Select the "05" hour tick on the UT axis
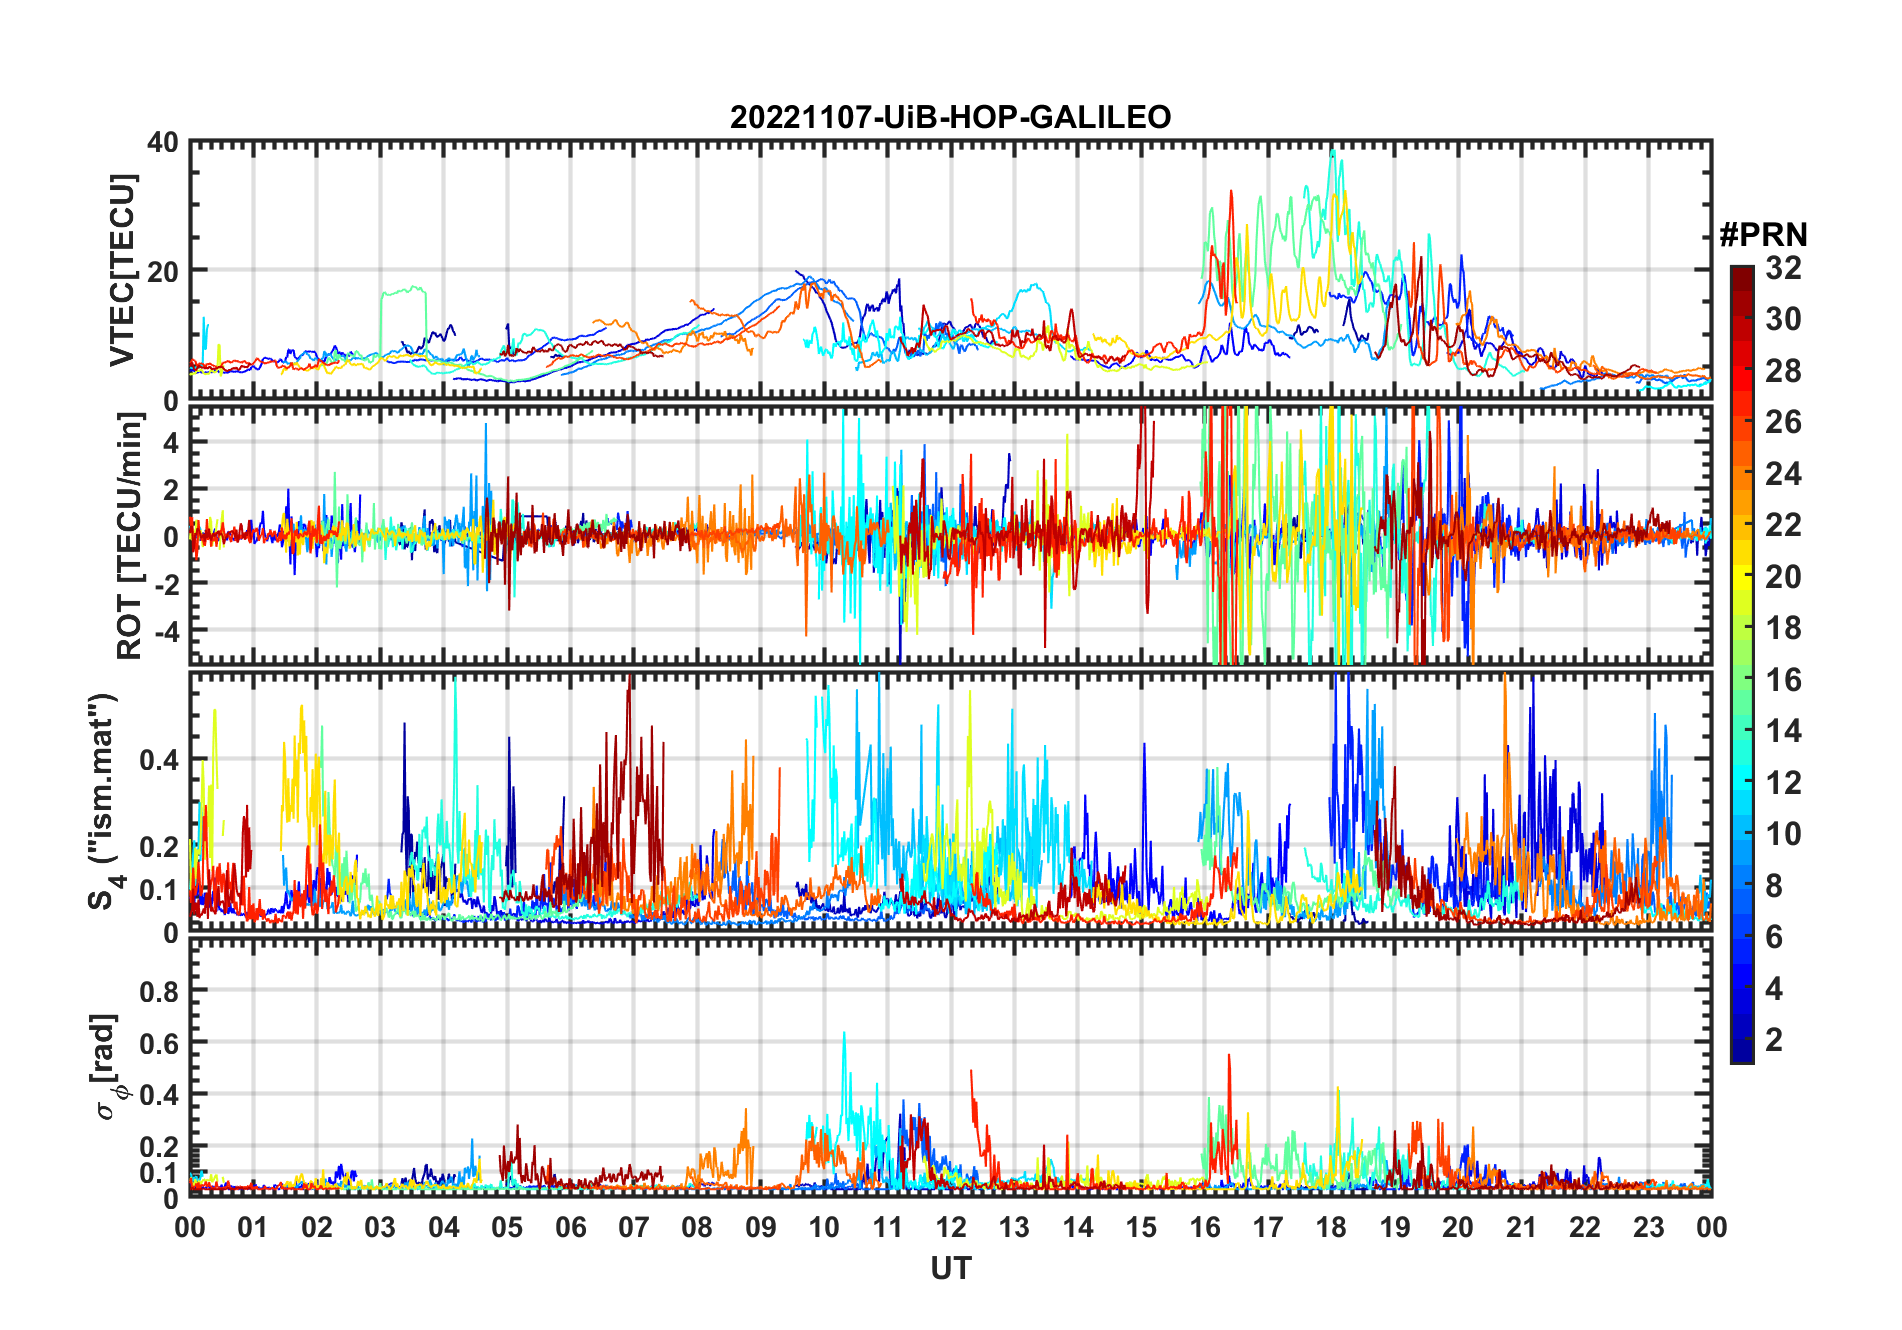This screenshot has width=1902, height=1330. coord(507,1227)
